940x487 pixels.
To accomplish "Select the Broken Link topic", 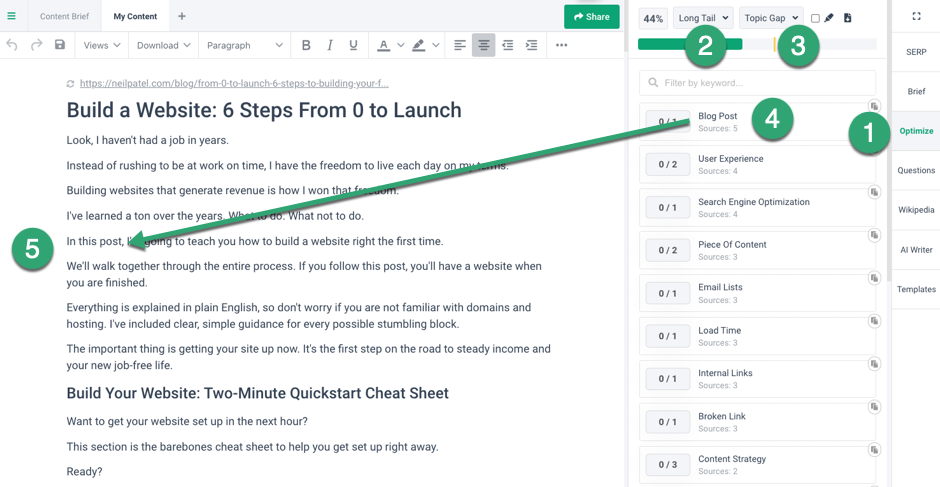I will (757, 422).
